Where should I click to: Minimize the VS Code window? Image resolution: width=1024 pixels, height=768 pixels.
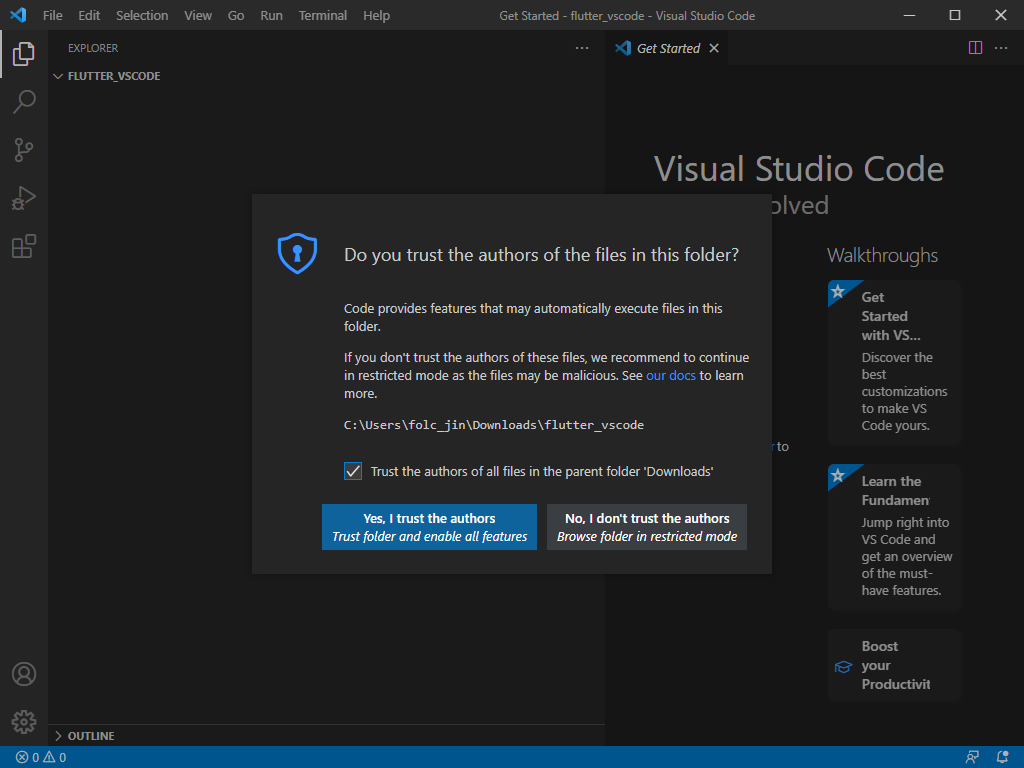(x=909, y=15)
